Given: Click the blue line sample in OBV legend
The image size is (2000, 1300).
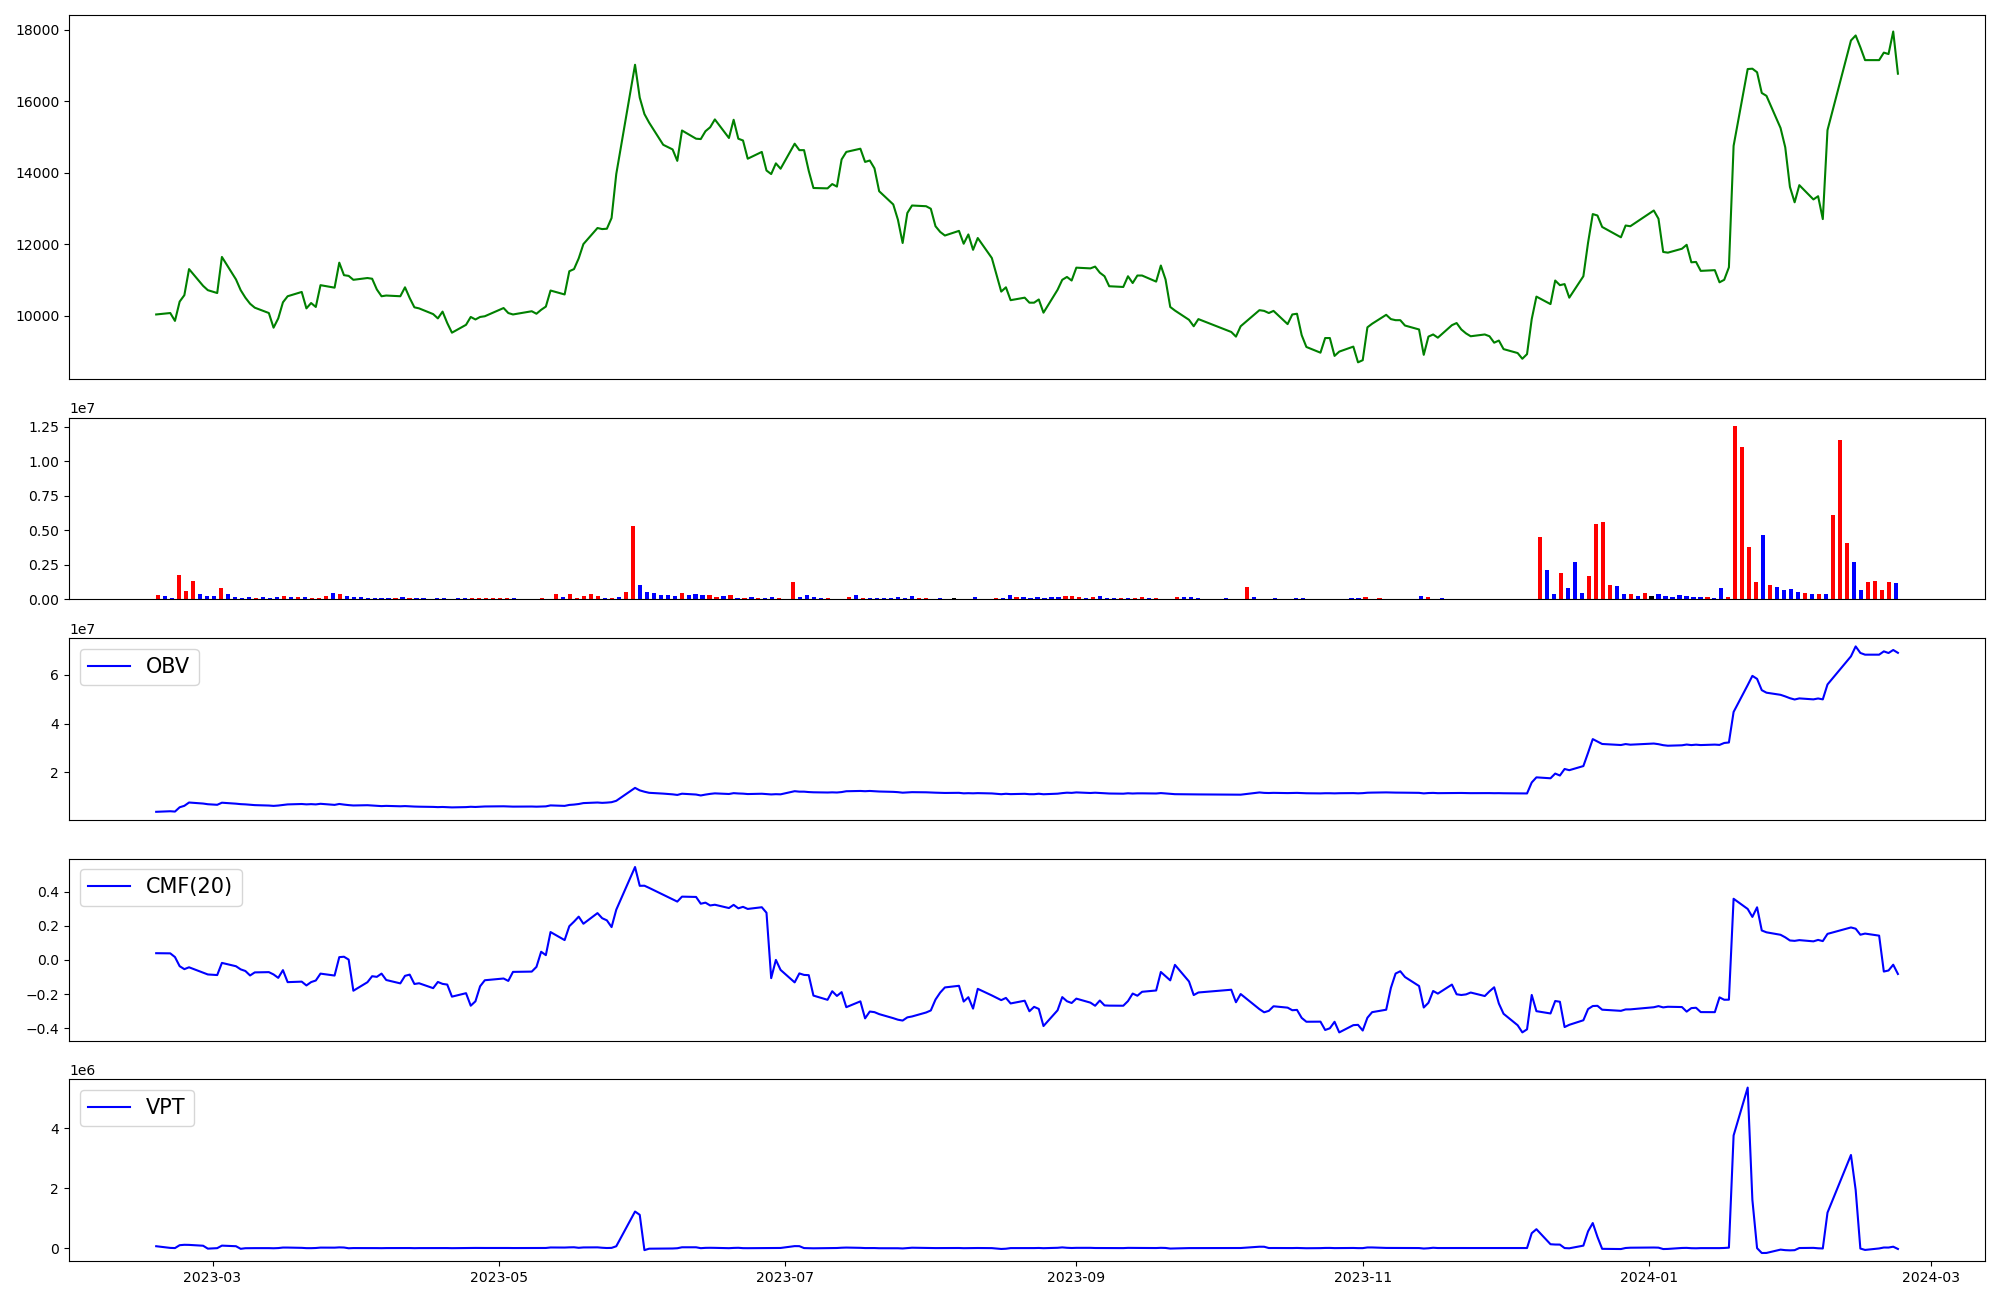Looking at the screenshot, I should point(110,666).
